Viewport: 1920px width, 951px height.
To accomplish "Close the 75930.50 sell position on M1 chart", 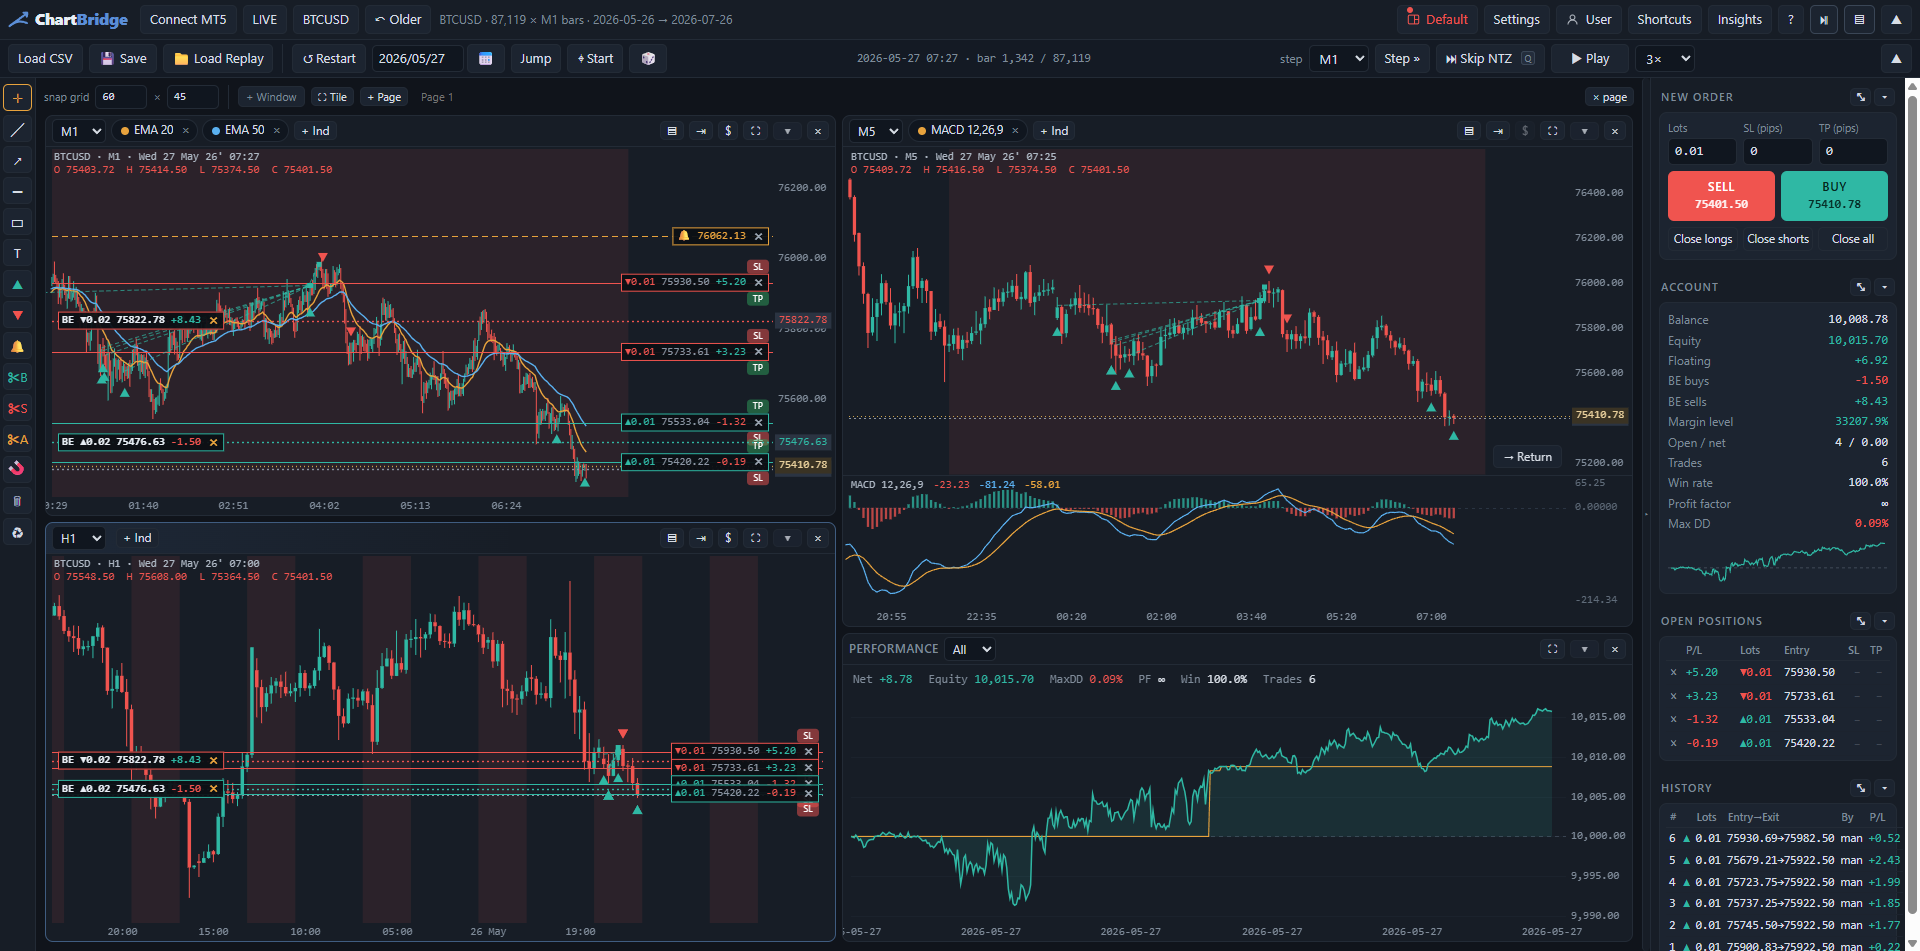I will click(758, 283).
